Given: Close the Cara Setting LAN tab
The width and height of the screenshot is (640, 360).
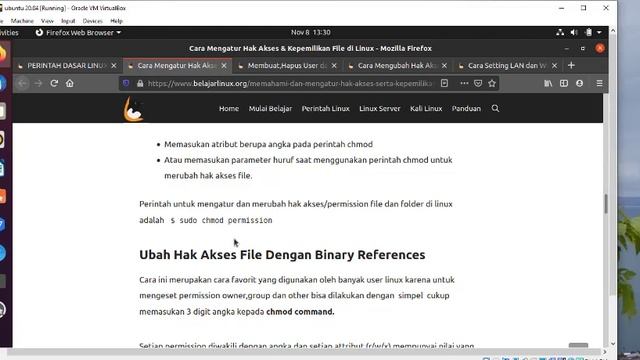Looking at the screenshot, I should [554, 65].
